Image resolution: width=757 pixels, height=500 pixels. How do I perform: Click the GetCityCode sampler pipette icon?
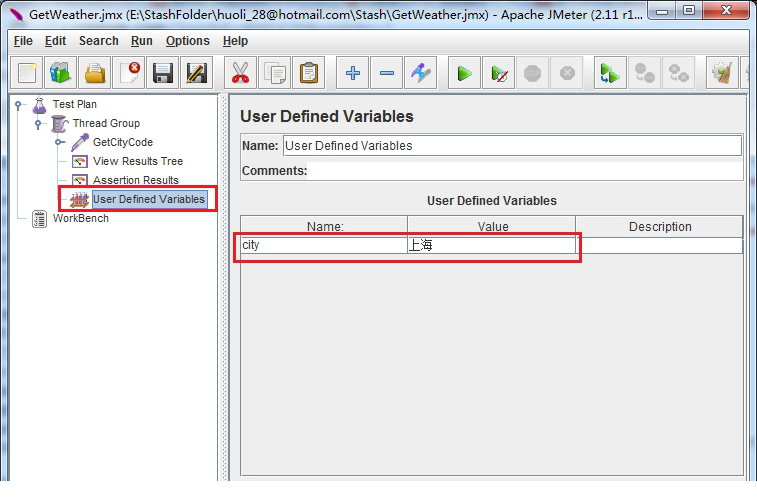(80, 142)
